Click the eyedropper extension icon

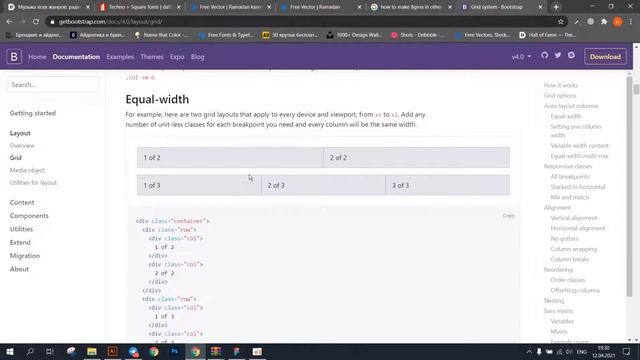(x=577, y=22)
